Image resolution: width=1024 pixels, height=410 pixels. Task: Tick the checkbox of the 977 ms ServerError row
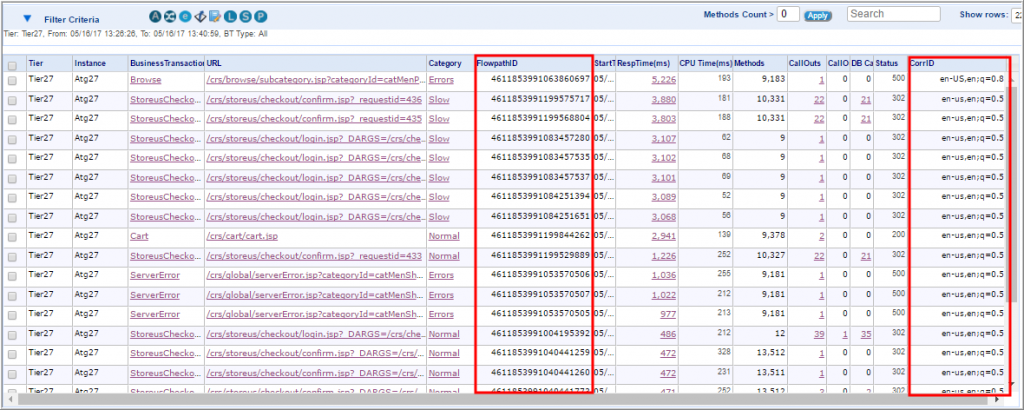click(x=12, y=316)
